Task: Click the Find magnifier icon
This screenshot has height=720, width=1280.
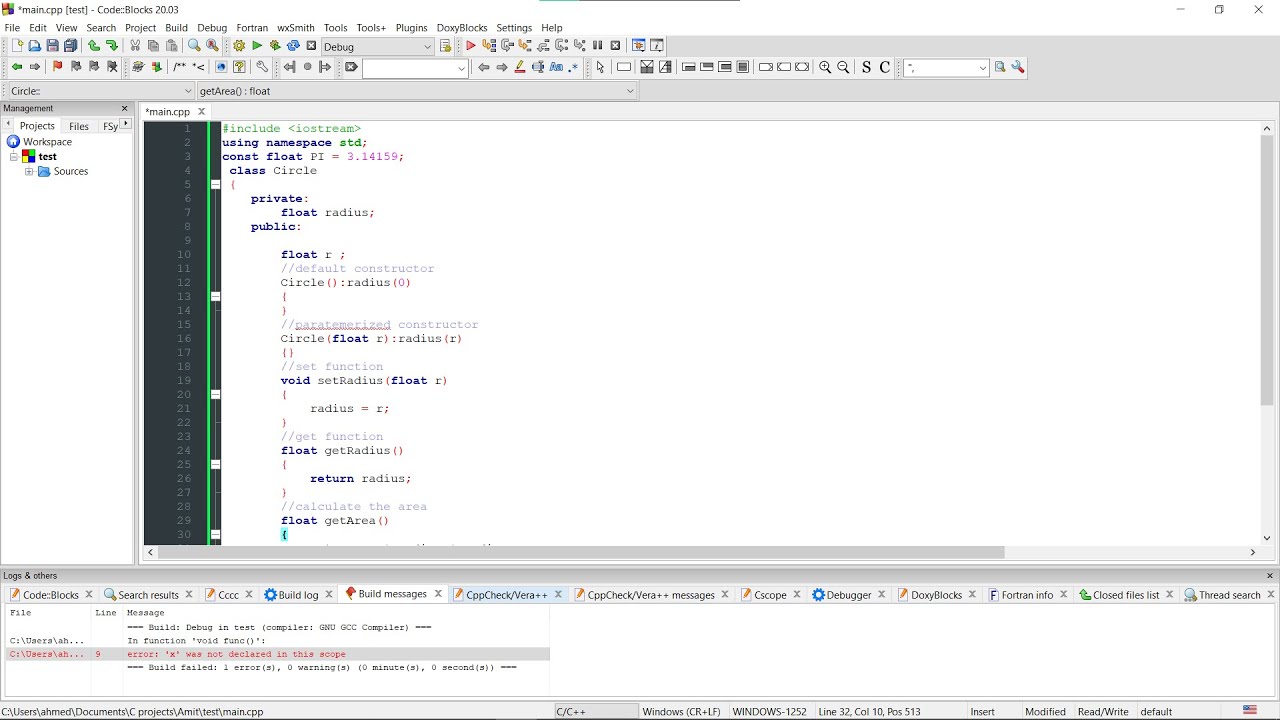Action: coord(194,46)
